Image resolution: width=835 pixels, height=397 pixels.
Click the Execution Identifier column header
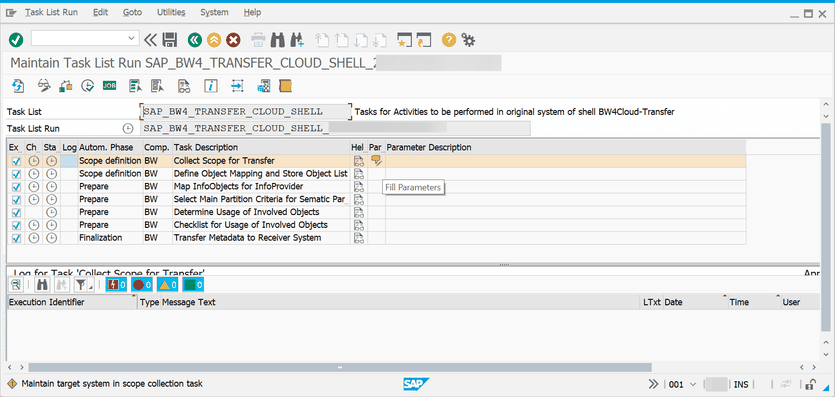click(72, 302)
